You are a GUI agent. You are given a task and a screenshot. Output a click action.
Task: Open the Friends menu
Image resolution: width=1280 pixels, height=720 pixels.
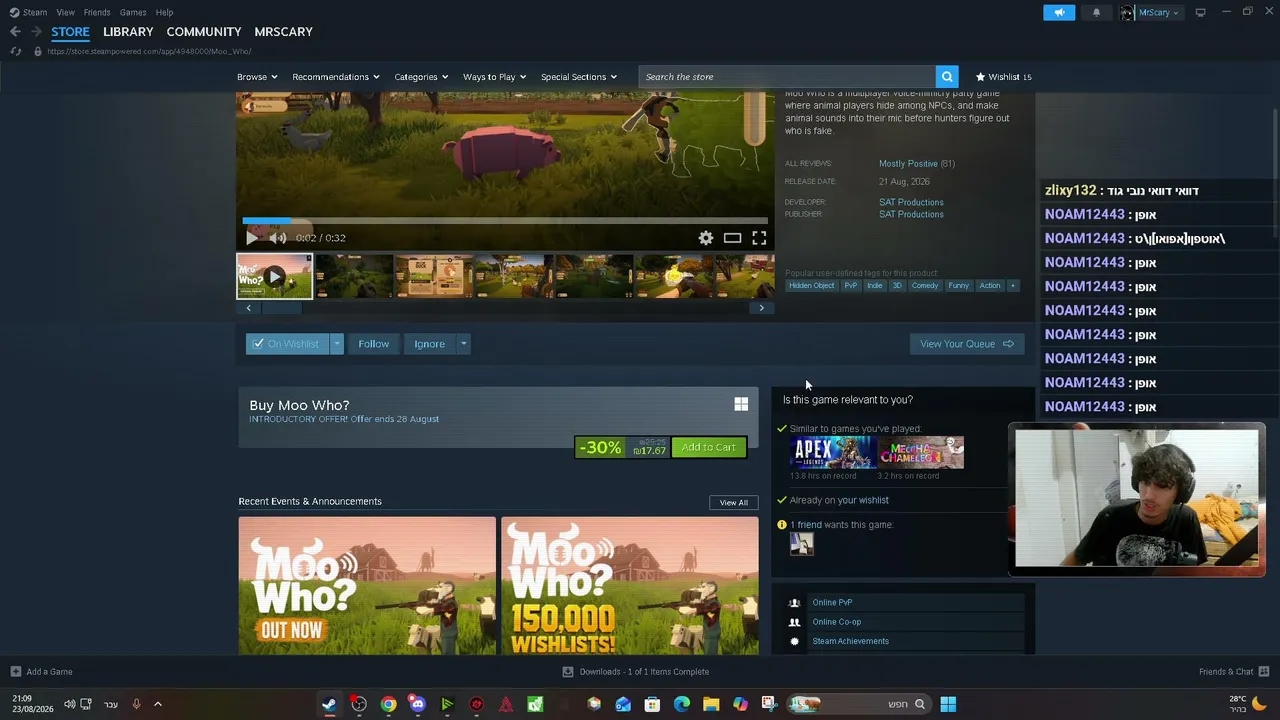[x=97, y=12]
